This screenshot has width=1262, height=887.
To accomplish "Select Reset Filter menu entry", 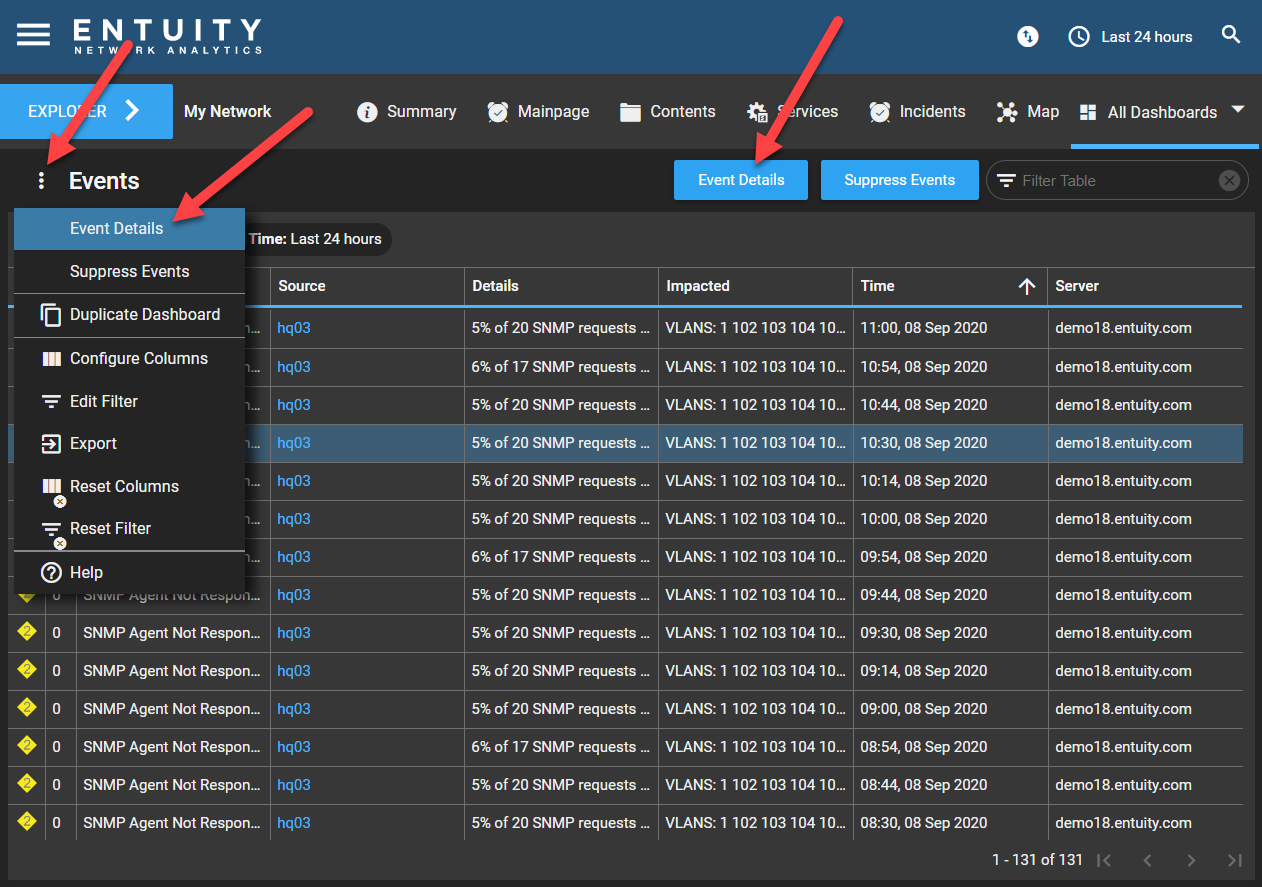I will (129, 529).
